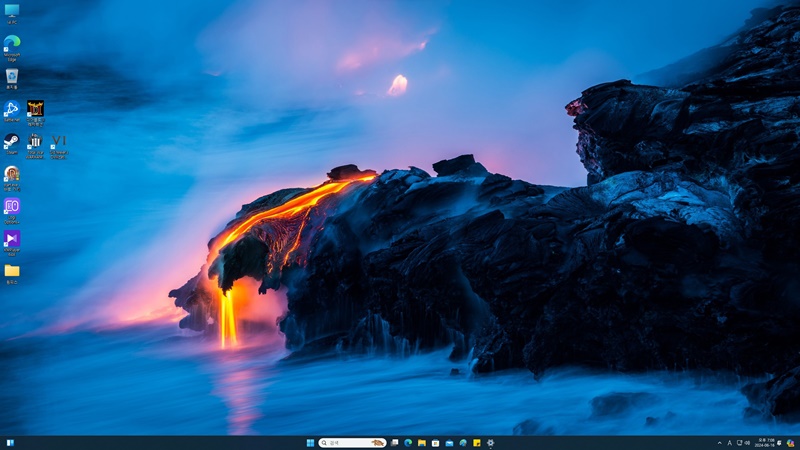This screenshot has height=450, width=800.
Task: Select the round portrait game shortcut
Action: tap(12, 179)
